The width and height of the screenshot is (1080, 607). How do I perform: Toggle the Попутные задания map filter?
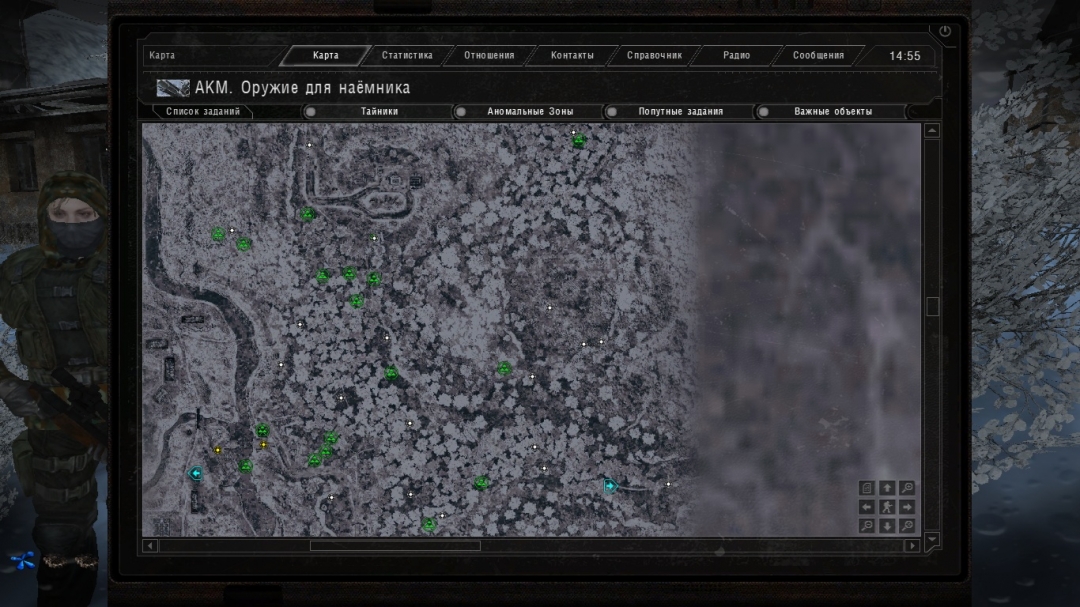click(681, 112)
